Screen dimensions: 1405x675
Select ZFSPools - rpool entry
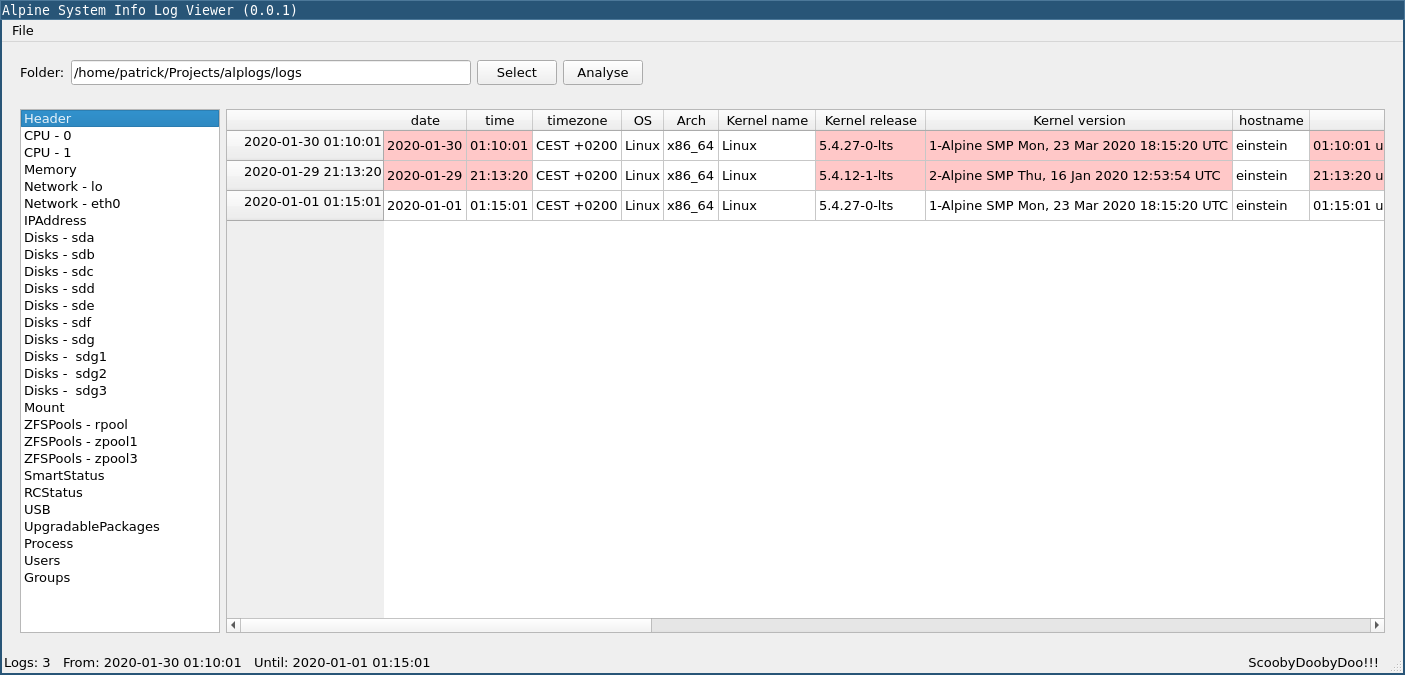pyautogui.click(x=120, y=425)
